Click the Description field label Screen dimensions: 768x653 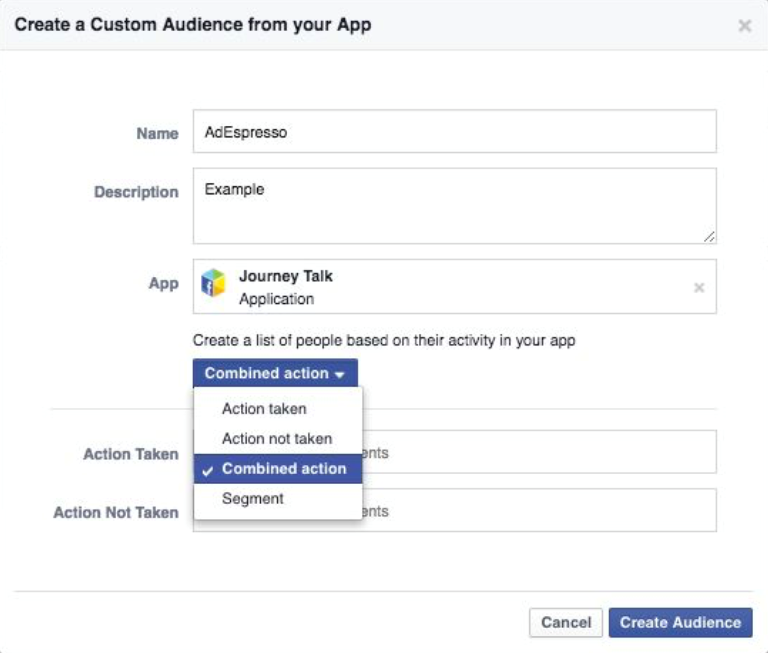136,192
